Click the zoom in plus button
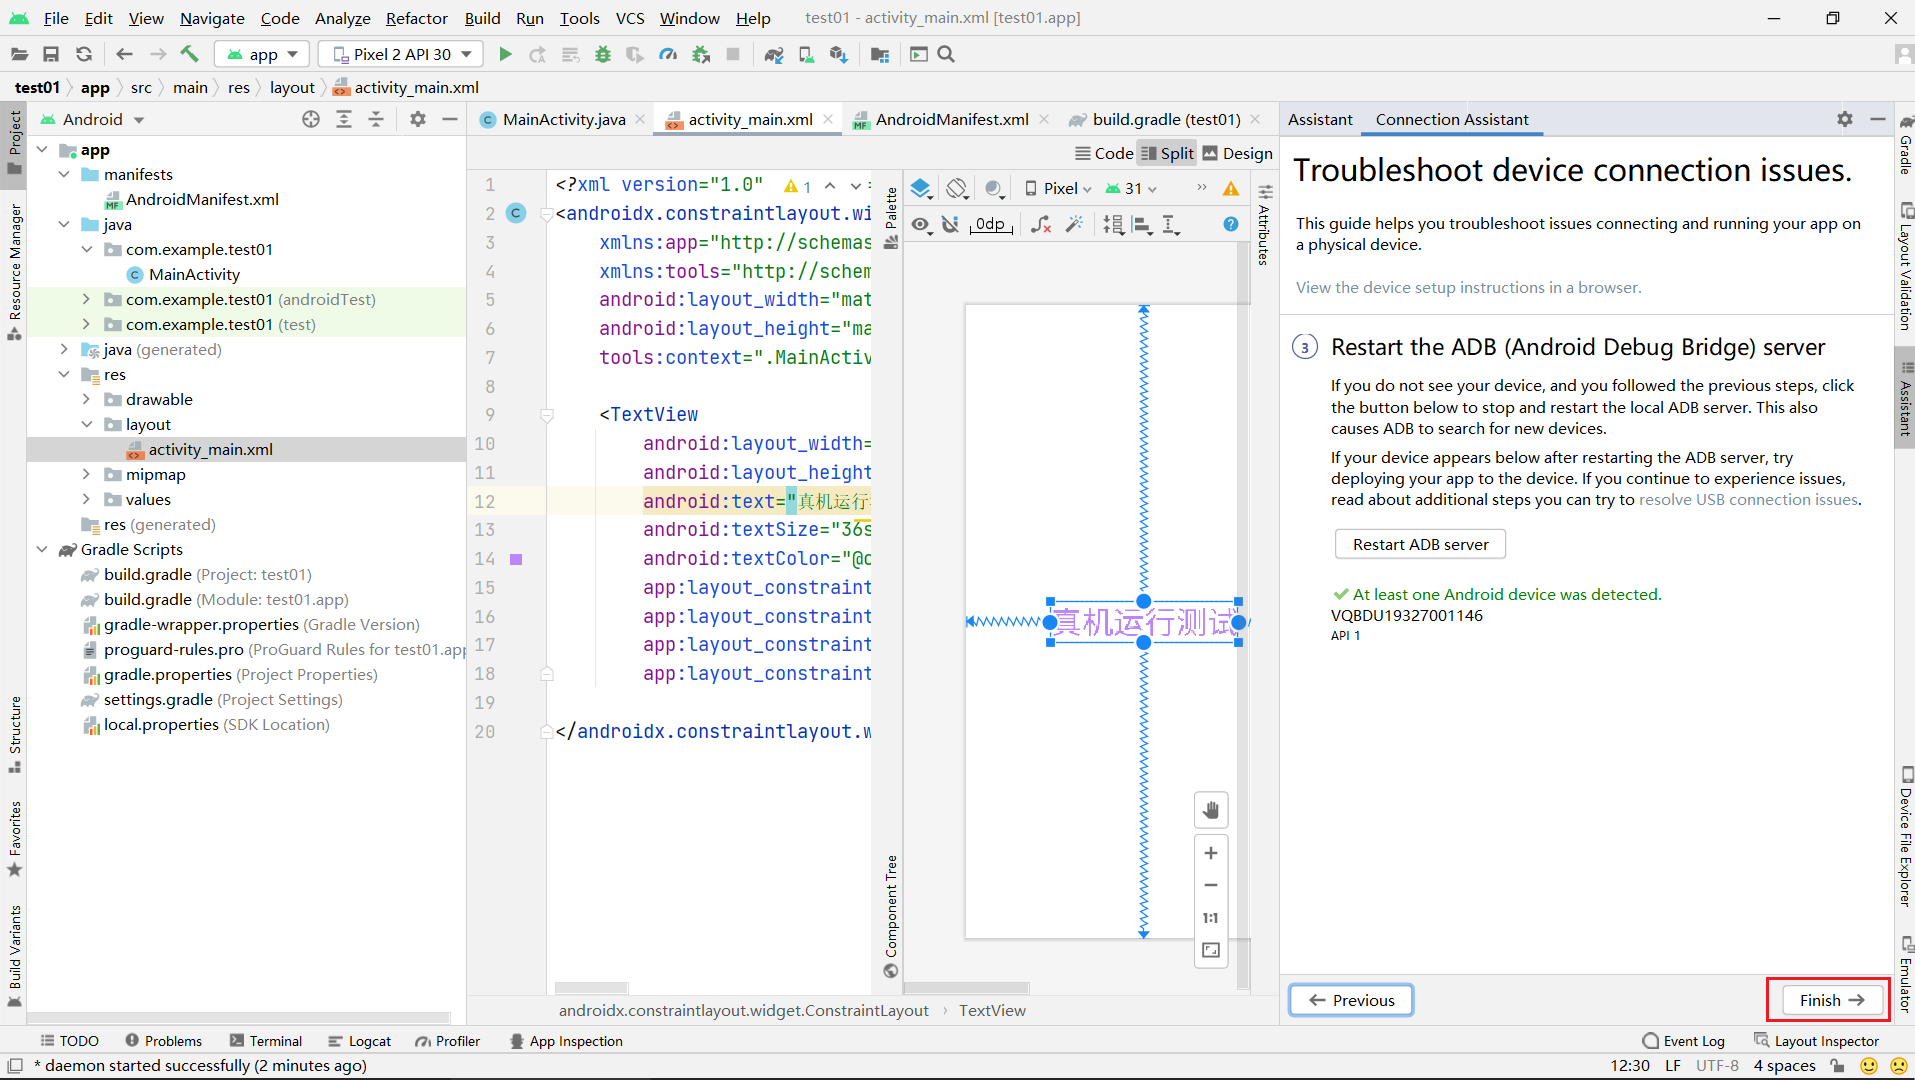Screen dimensions: 1915x1080 pos(1210,853)
